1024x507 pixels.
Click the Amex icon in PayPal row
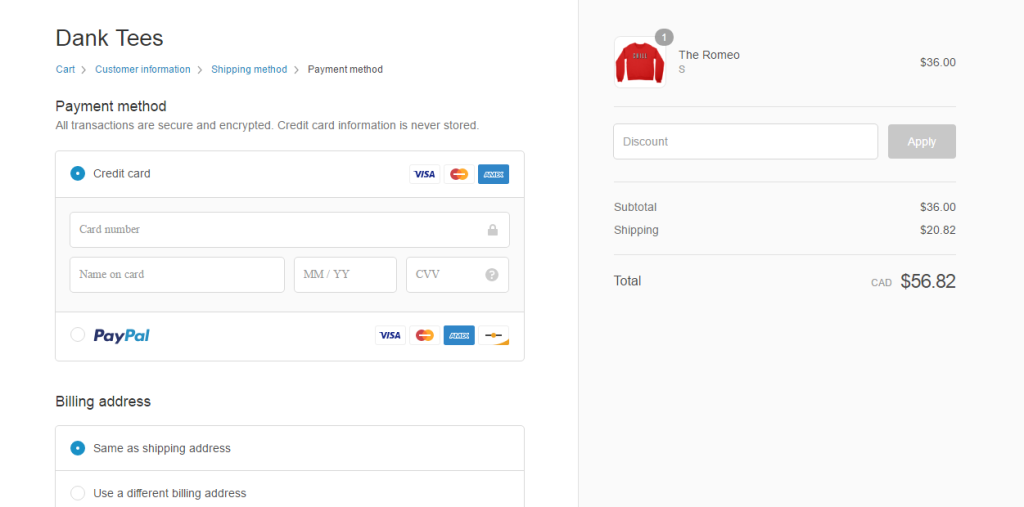(x=459, y=335)
